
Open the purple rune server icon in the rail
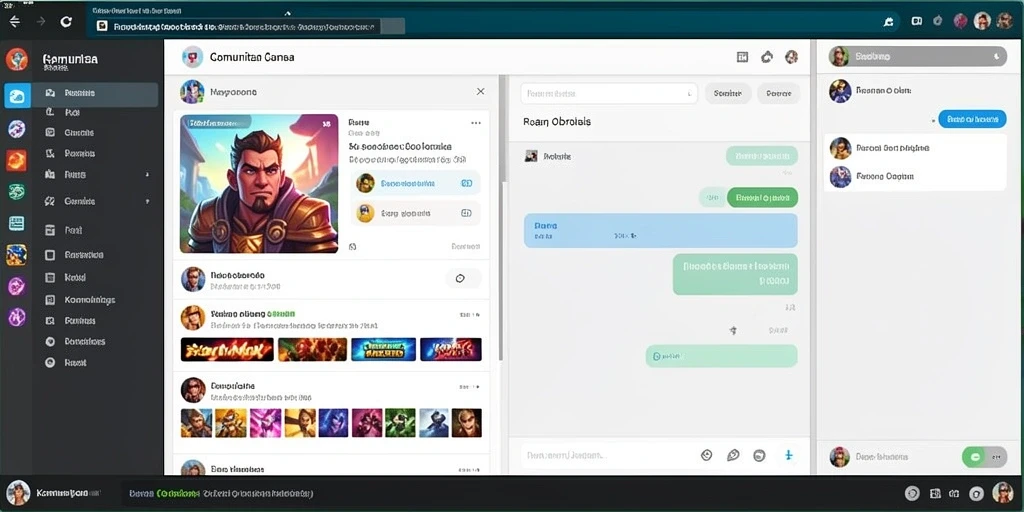(16, 317)
